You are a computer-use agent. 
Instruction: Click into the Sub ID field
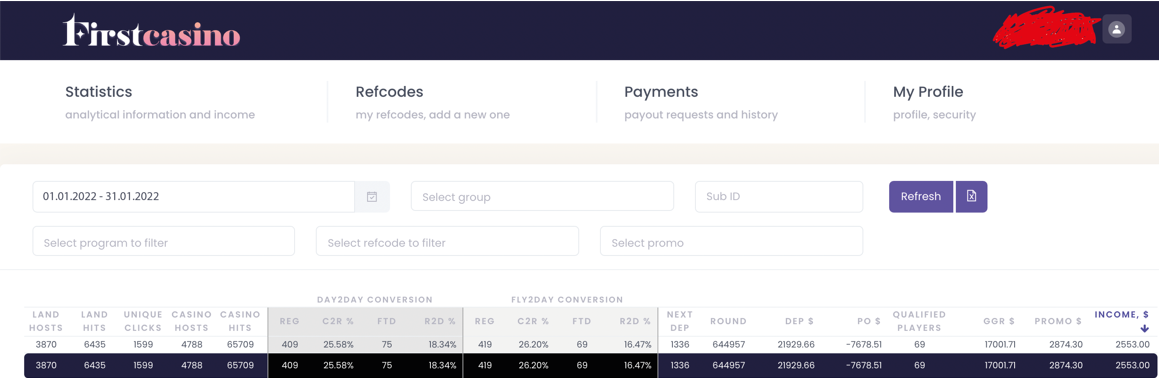pyautogui.click(x=779, y=197)
